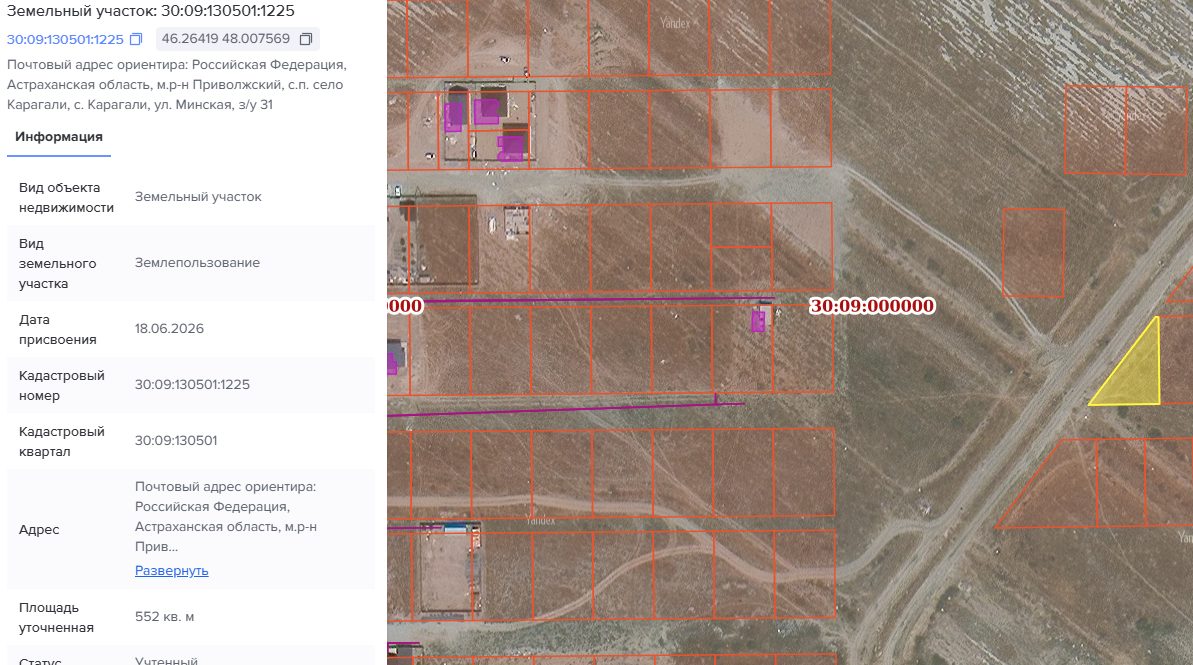Screen dimensions: 1193x665
Task: Click the assignment date value 18.06.2026
Action: tap(169, 329)
